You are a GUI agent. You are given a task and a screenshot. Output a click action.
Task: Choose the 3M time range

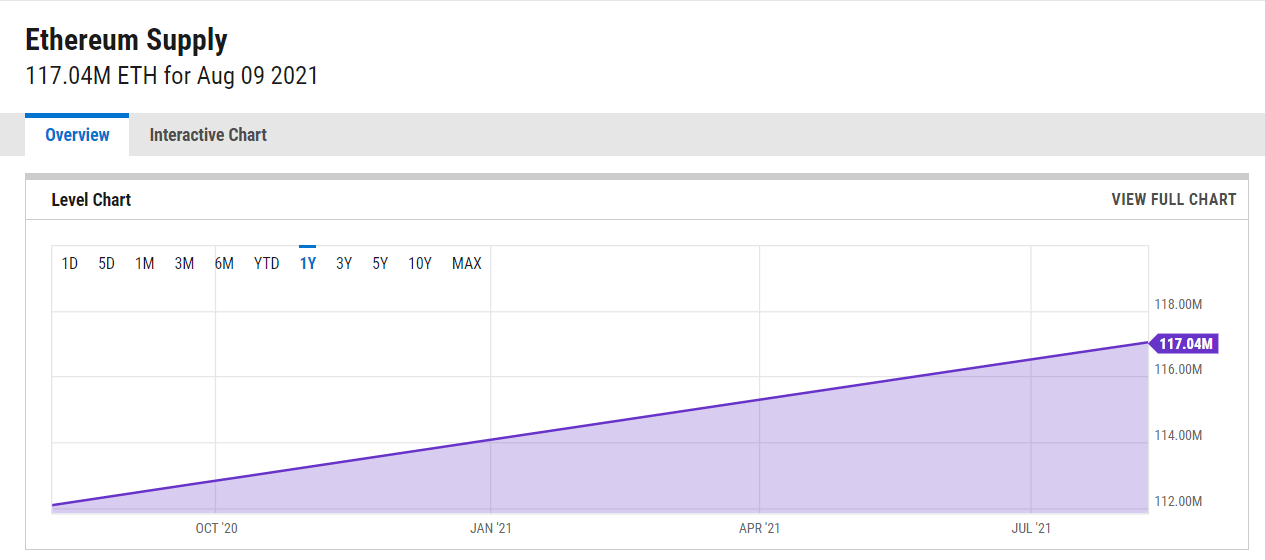click(184, 264)
